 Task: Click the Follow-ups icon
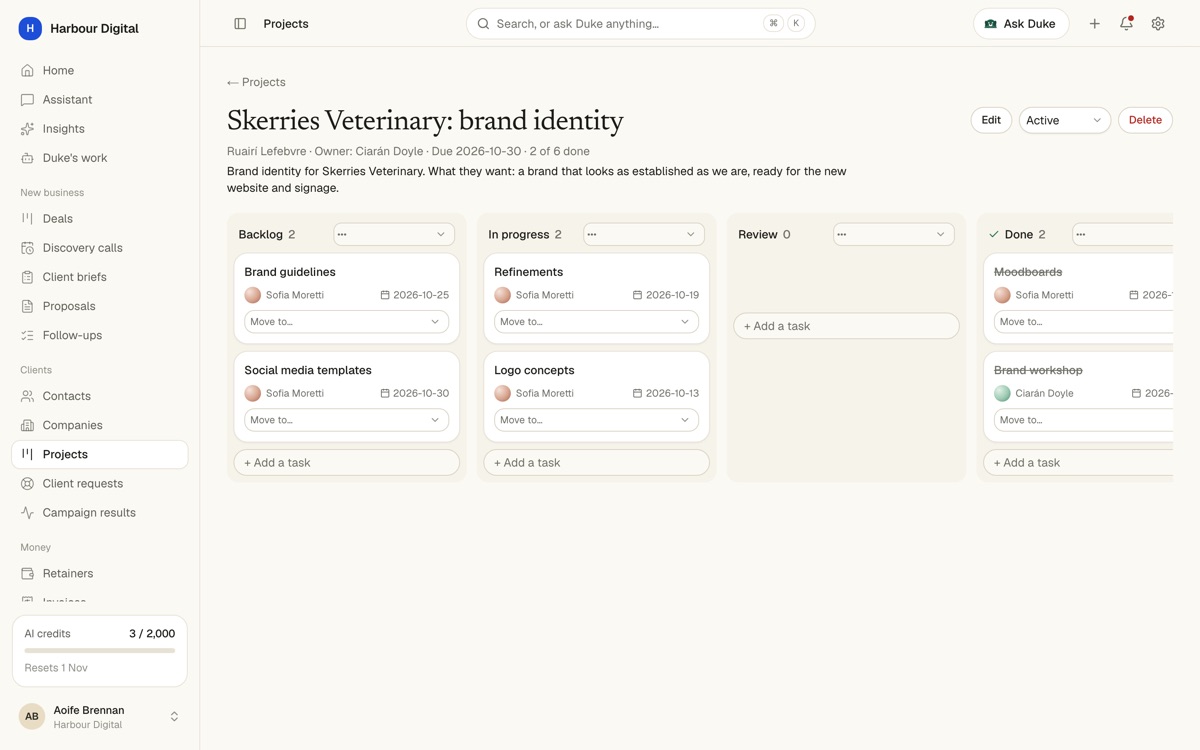point(27,335)
